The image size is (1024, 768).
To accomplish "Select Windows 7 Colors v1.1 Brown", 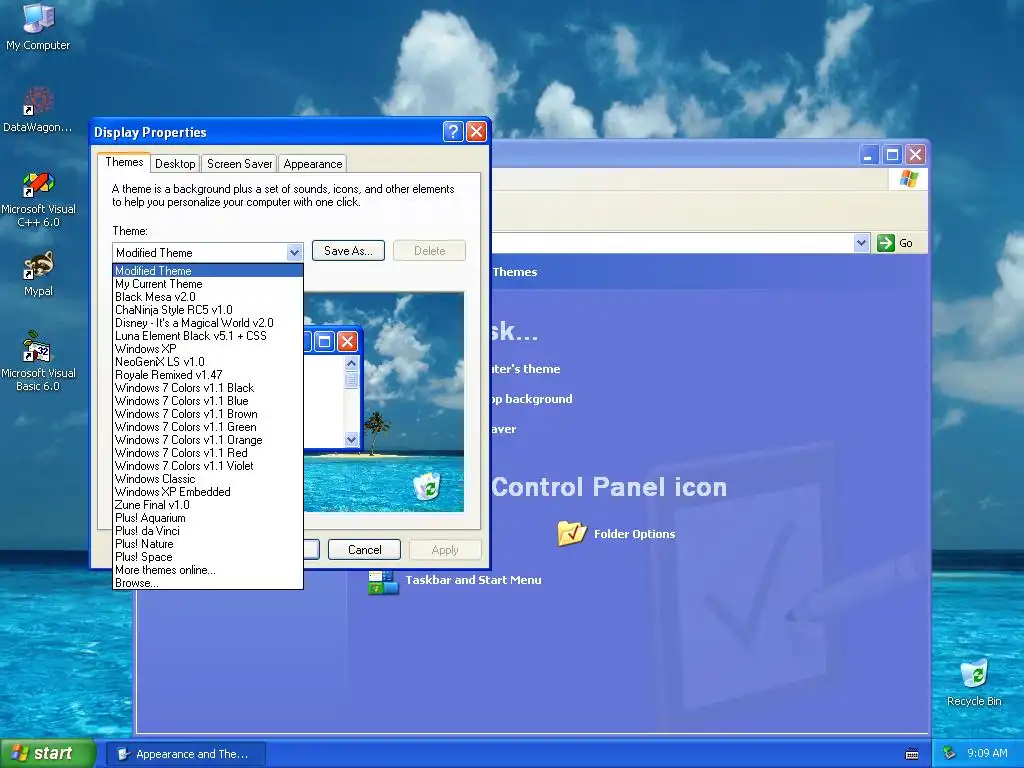I will [x=208, y=414].
